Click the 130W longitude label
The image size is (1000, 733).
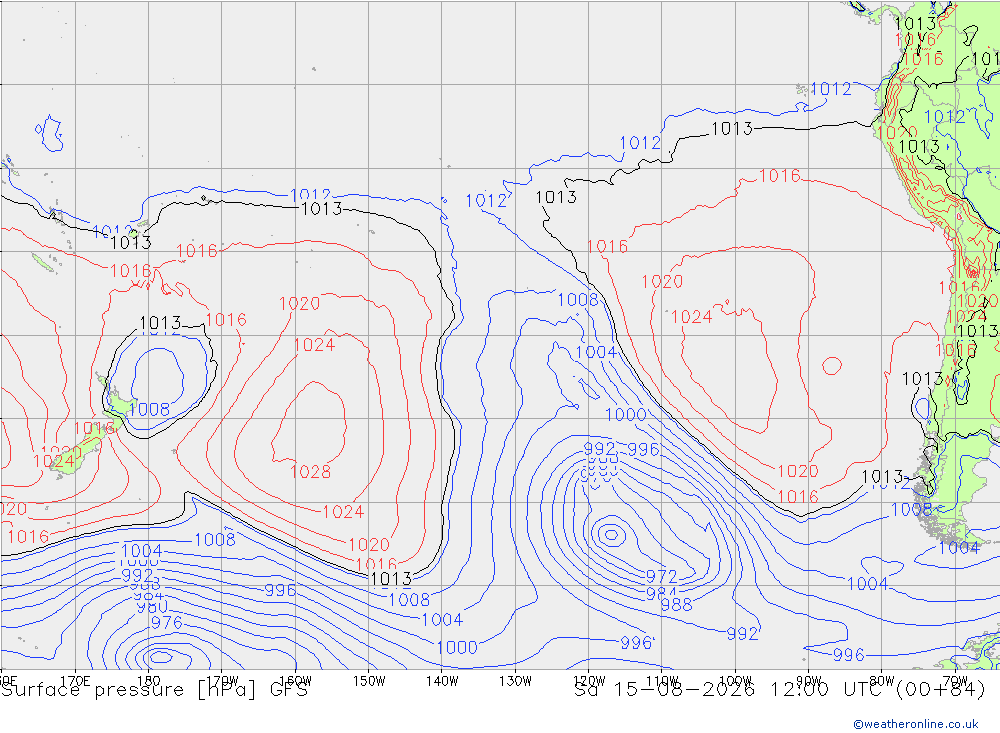tap(515, 681)
